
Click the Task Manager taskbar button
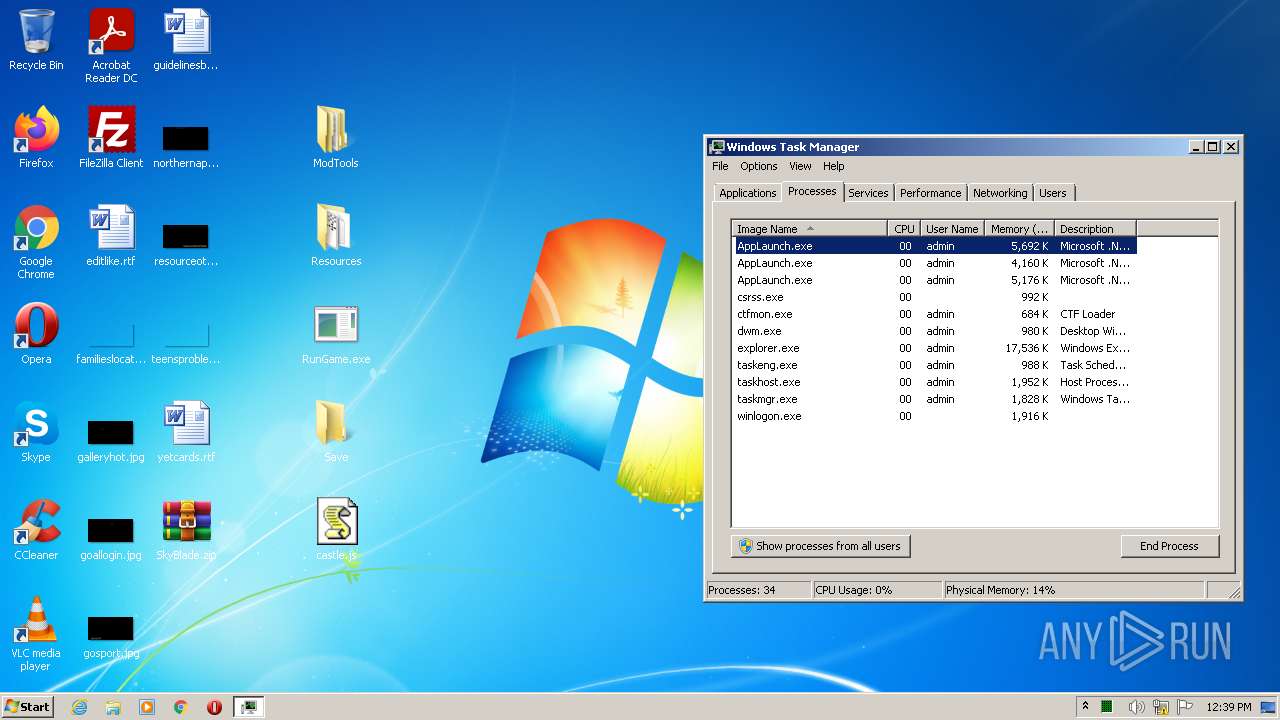point(248,707)
